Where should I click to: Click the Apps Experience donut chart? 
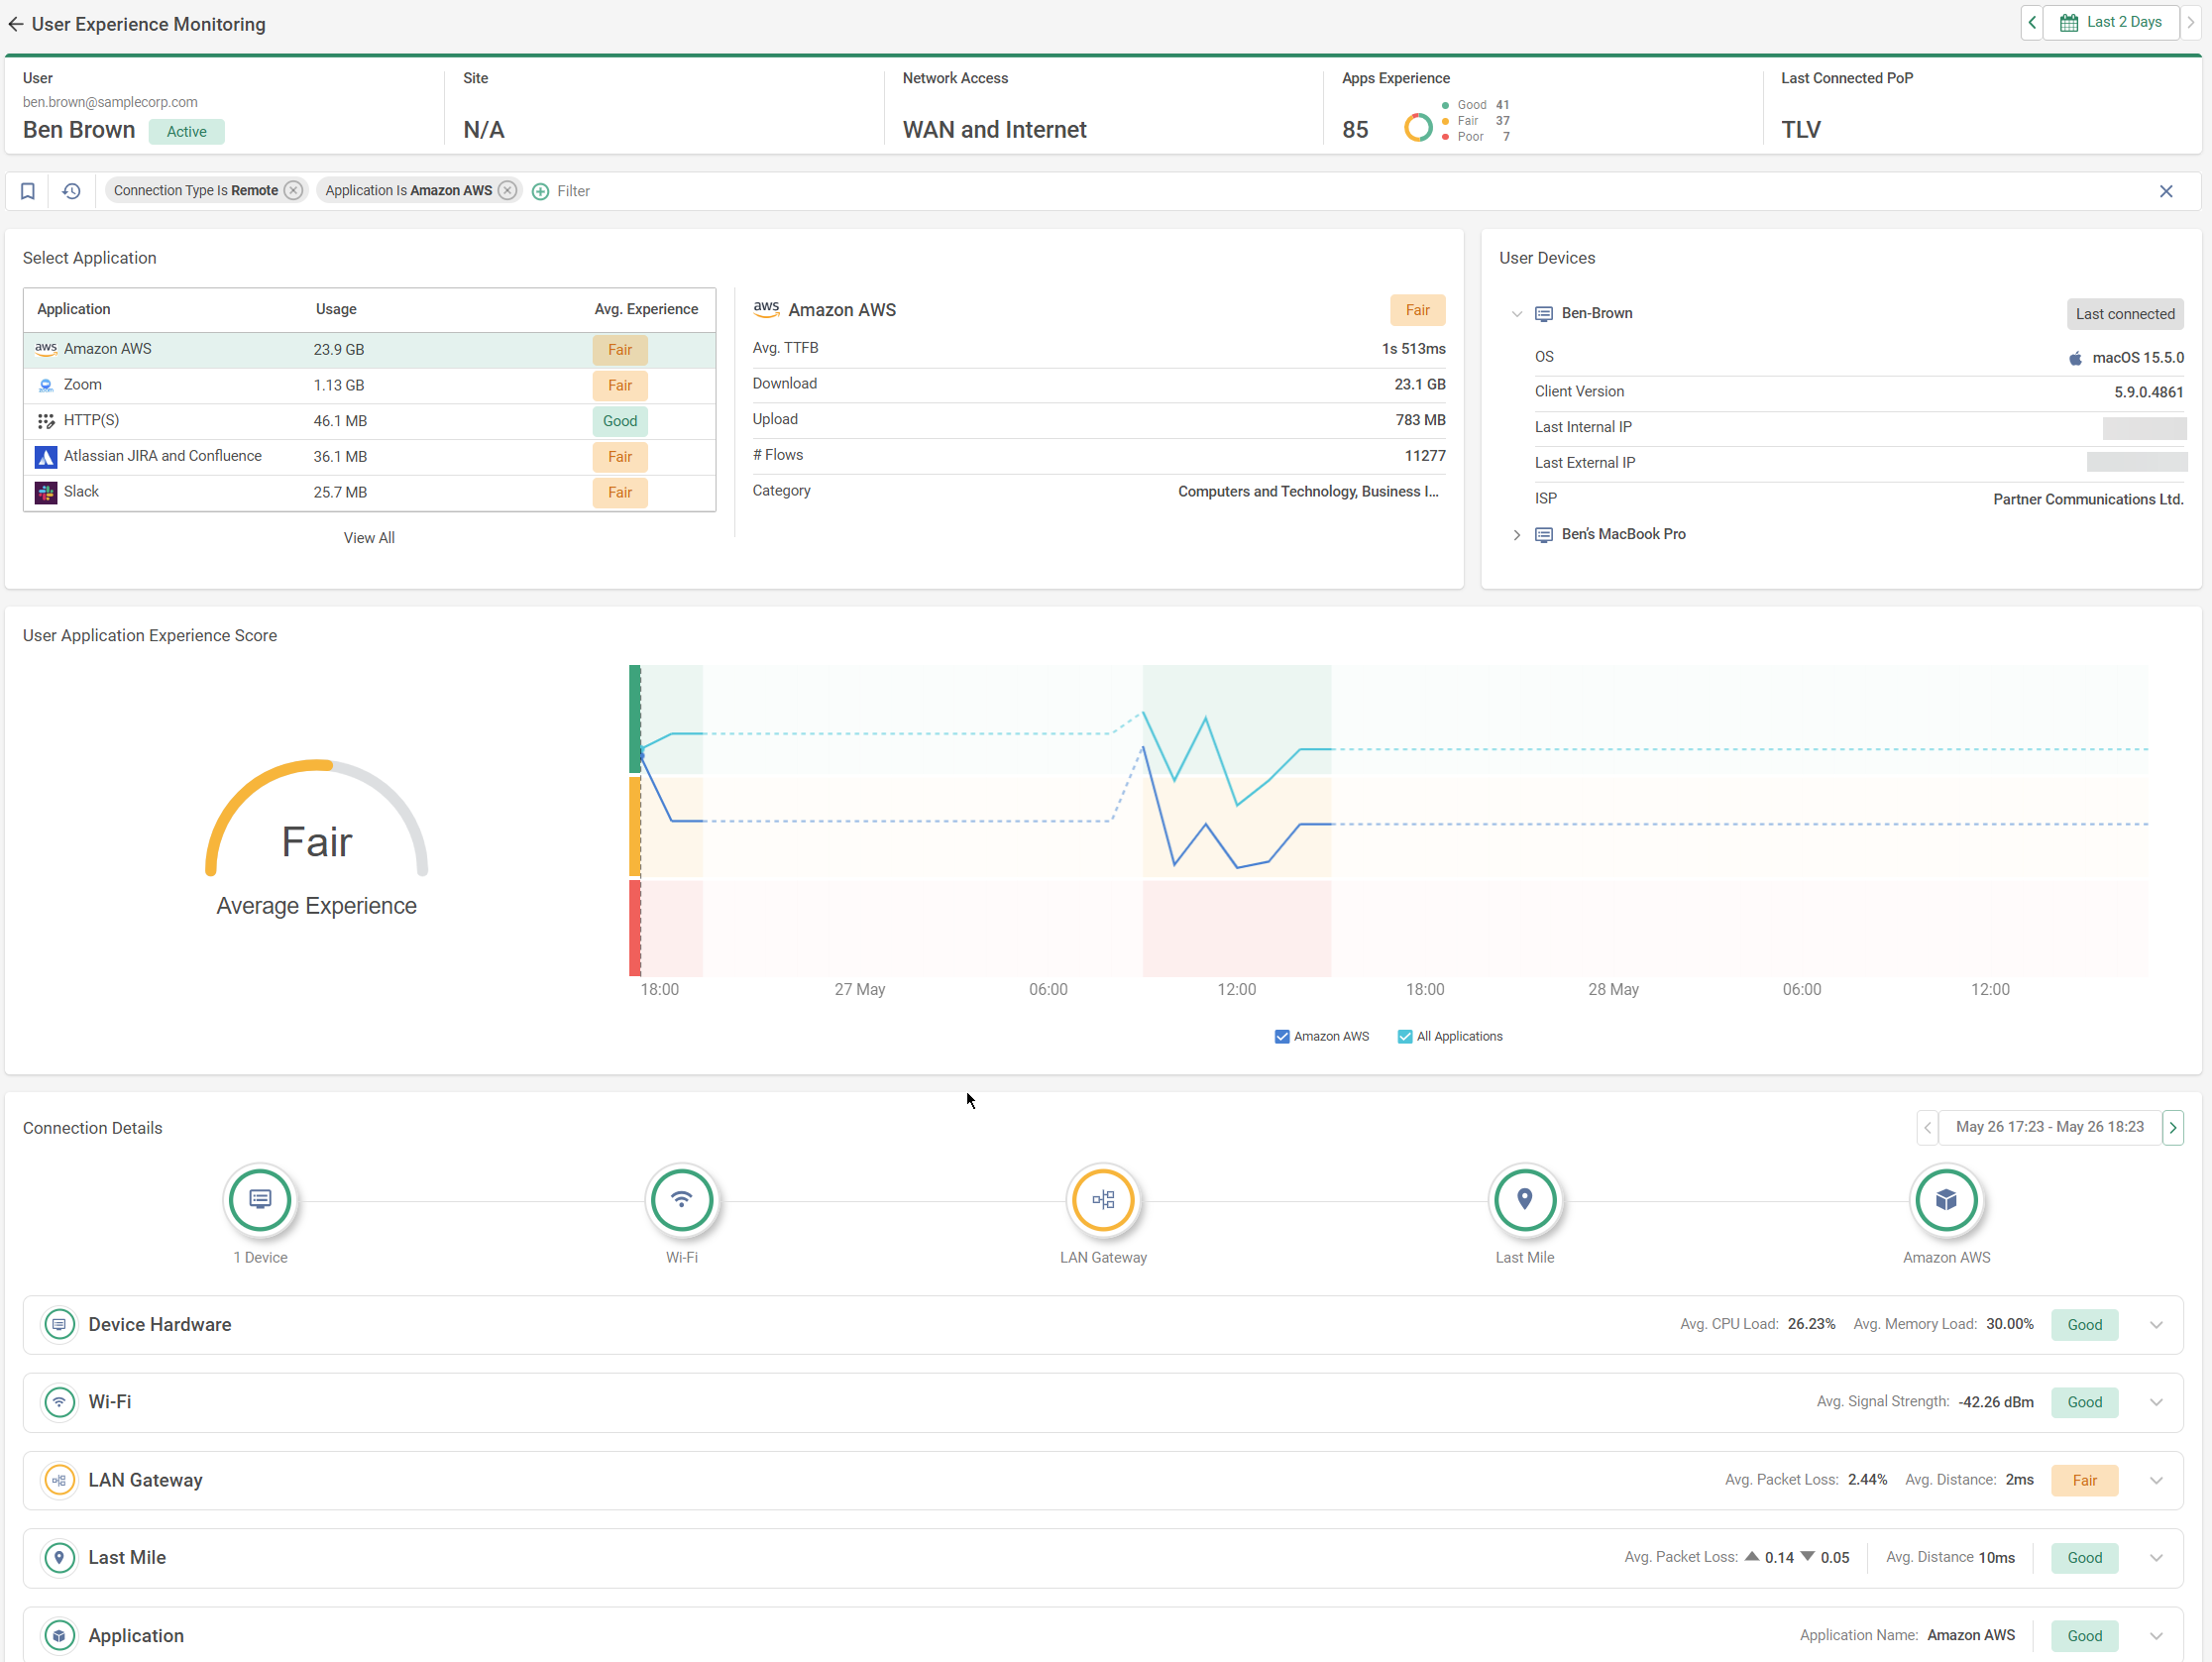click(1418, 128)
